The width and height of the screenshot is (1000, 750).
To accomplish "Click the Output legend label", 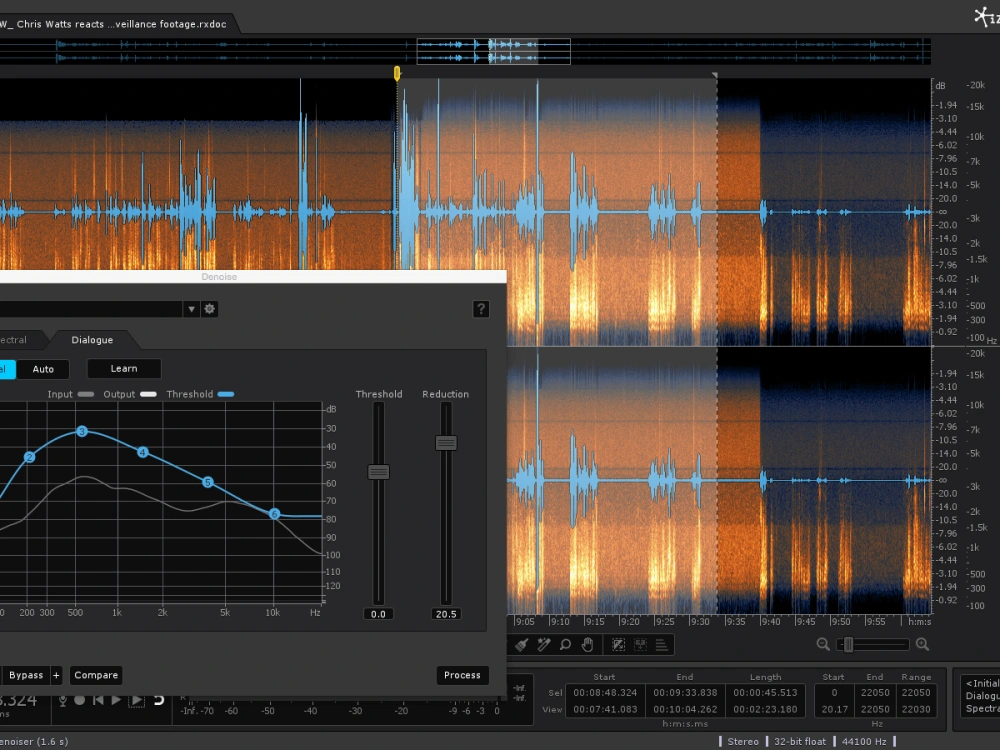I will 119,394.
